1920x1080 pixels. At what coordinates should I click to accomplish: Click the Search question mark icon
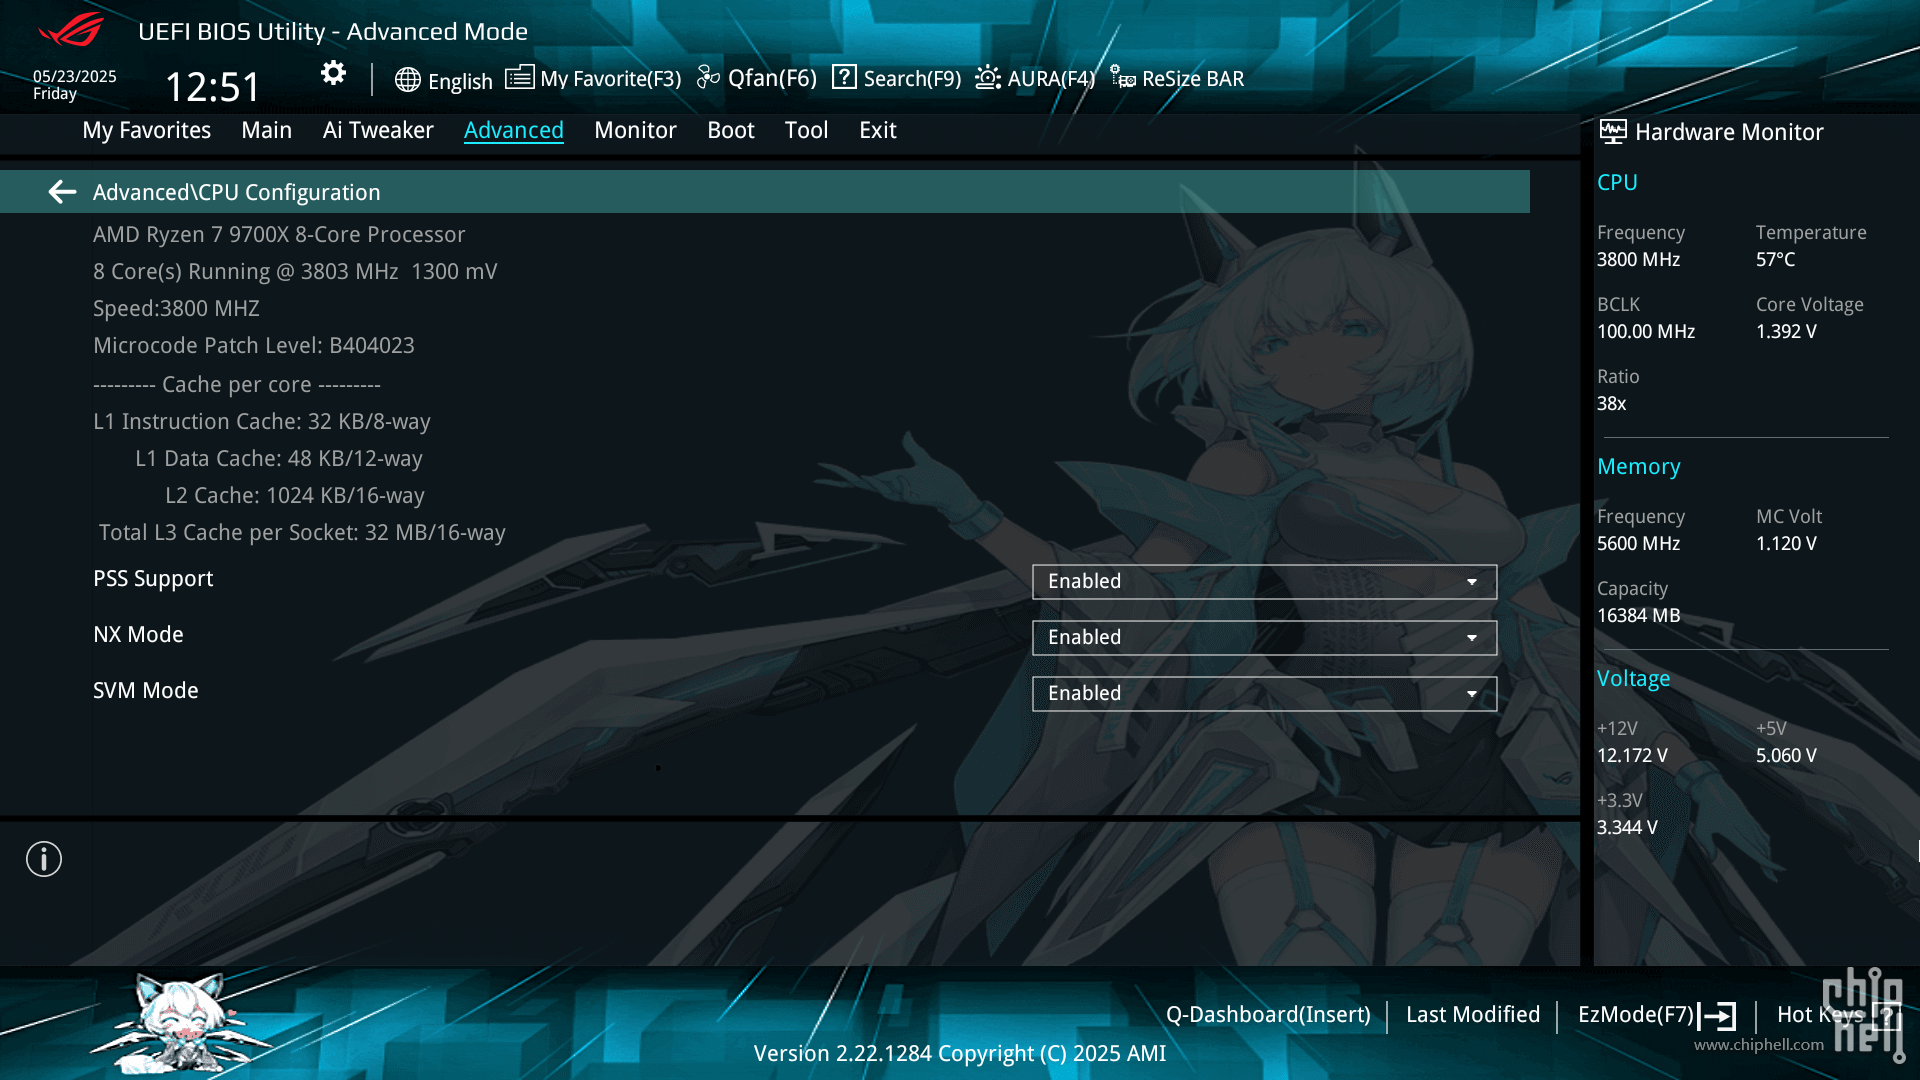(x=844, y=78)
